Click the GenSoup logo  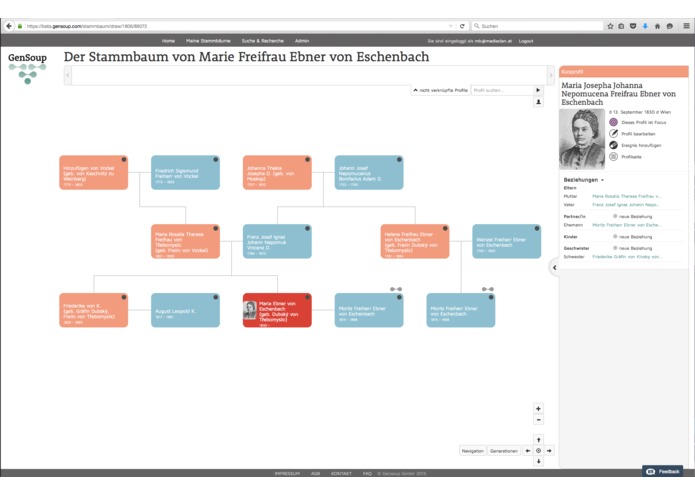tap(27, 67)
